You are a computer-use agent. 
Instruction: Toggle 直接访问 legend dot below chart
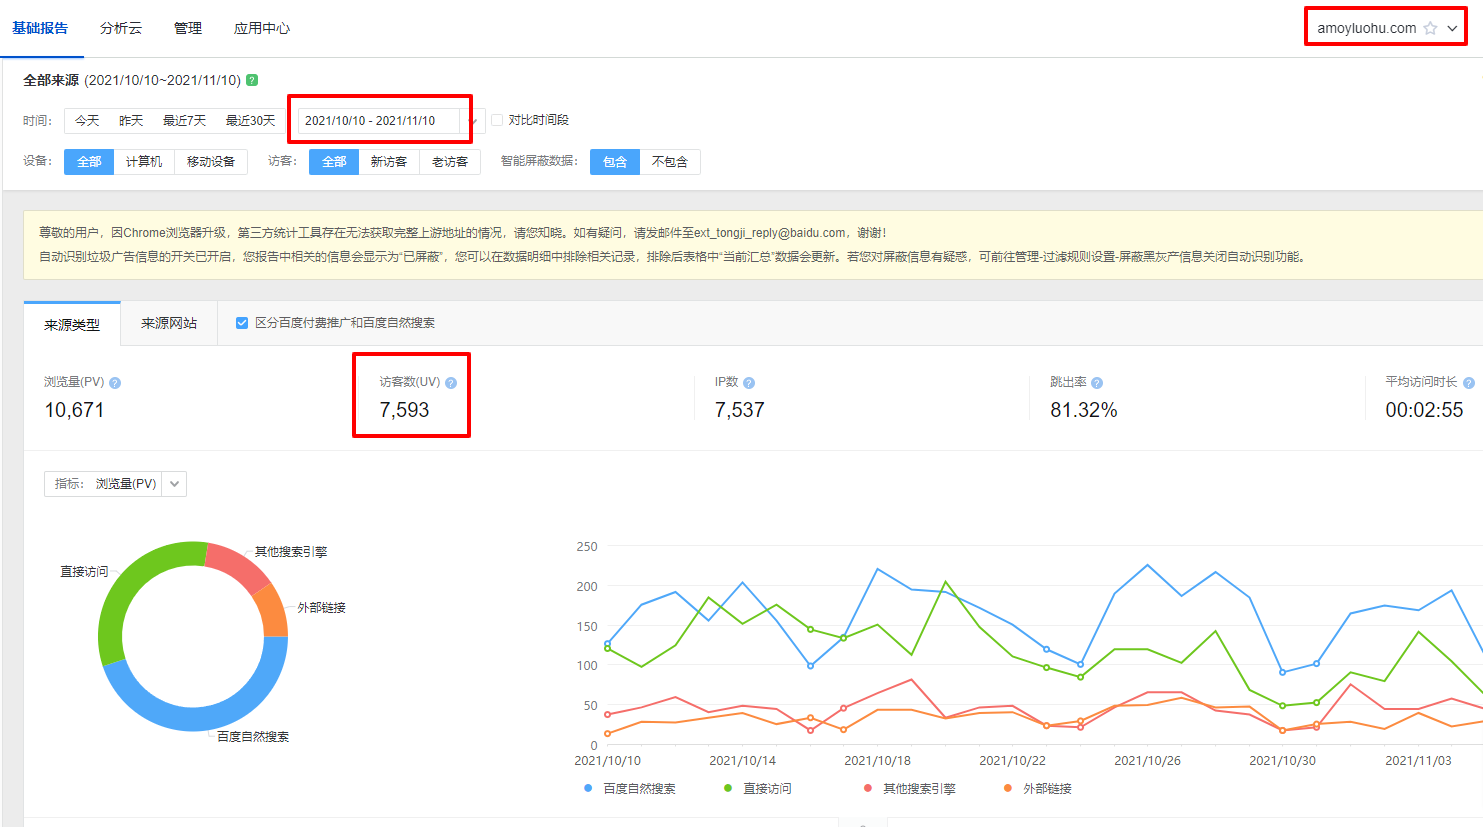click(728, 789)
